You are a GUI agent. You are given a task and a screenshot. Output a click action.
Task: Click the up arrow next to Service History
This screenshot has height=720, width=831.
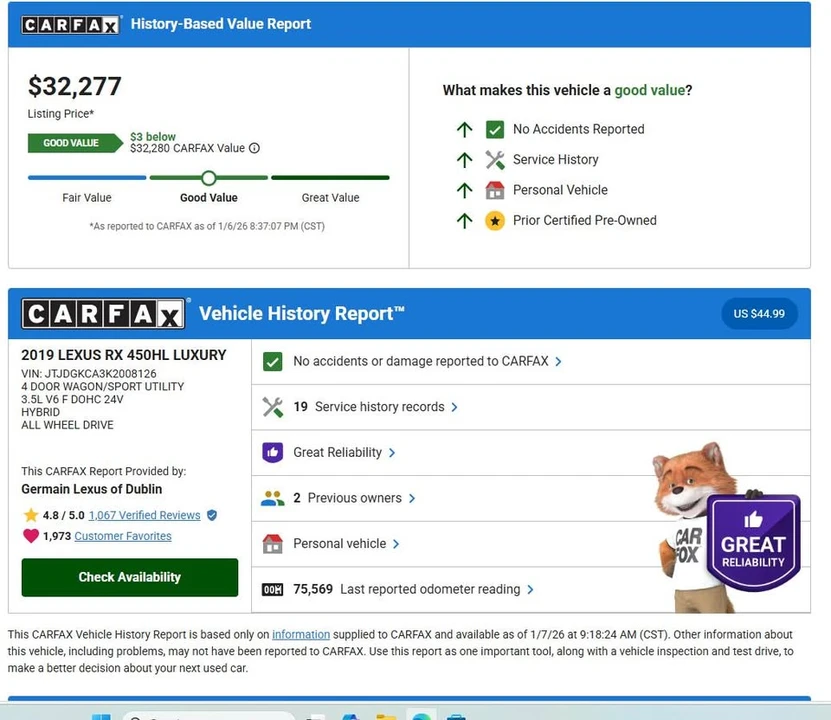coord(465,159)
